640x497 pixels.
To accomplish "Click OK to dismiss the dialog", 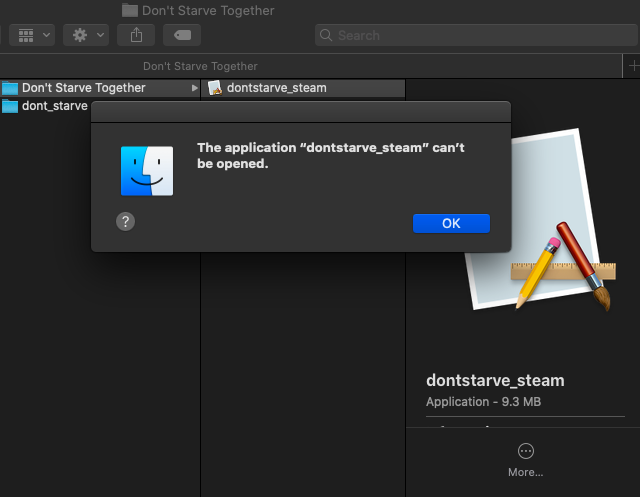I will [451, 223].
